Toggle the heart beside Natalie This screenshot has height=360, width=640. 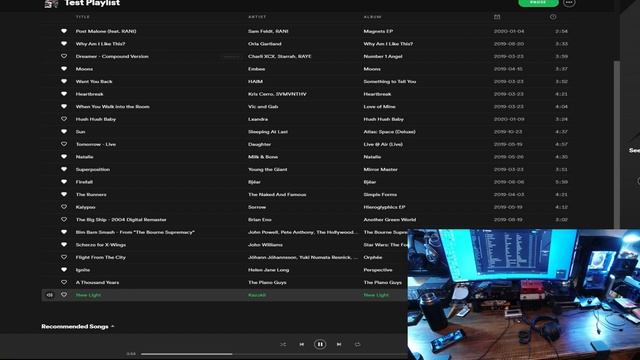click(x=64, y=157)
